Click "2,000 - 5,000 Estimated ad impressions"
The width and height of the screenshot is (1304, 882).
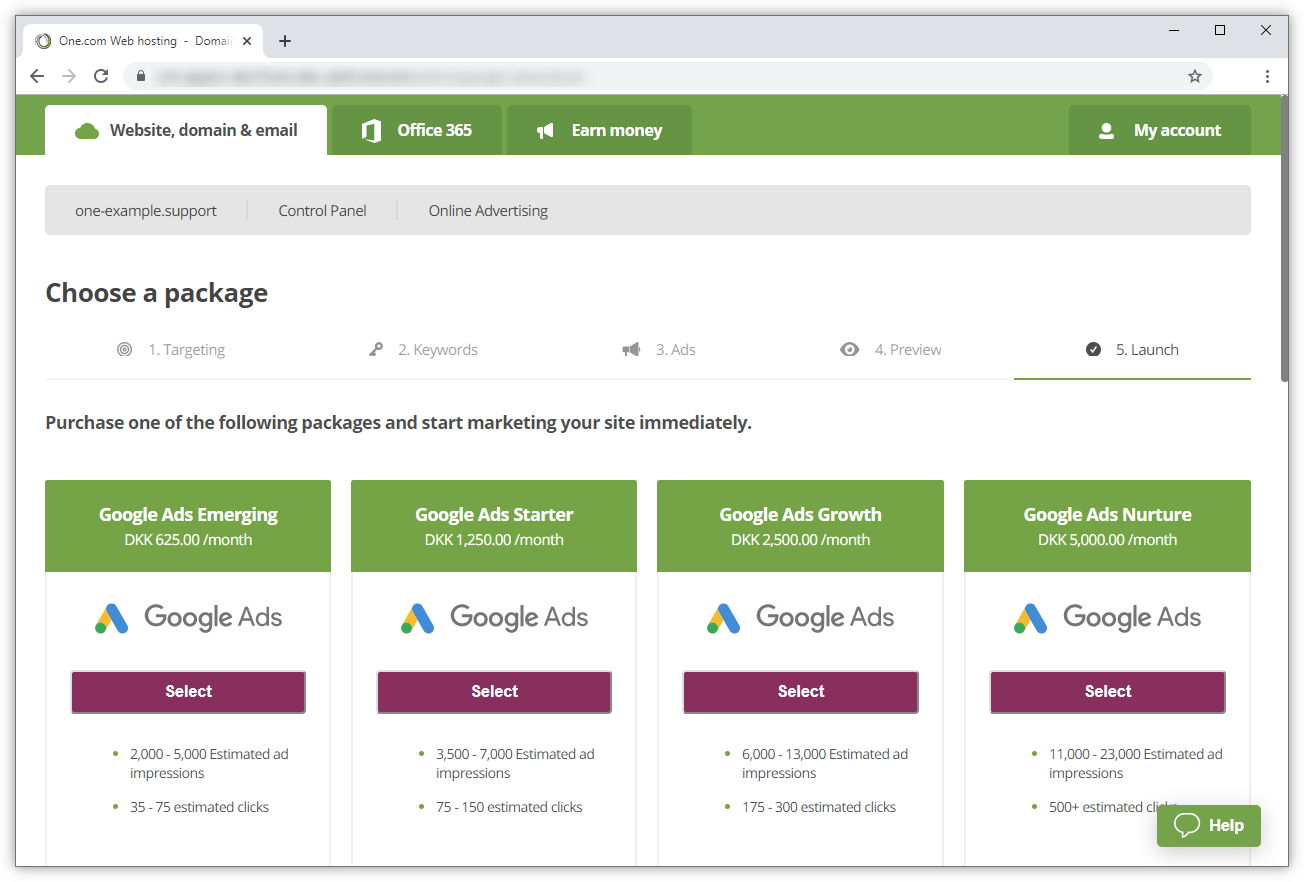point(209,764)
